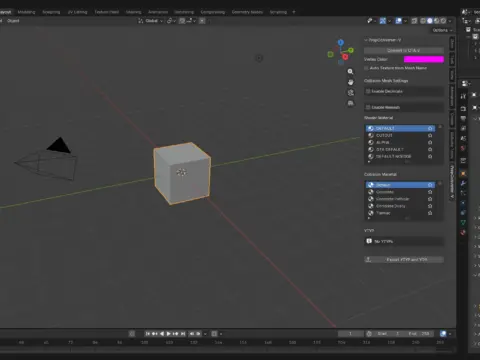Open the Tool properties tab icon
Viewport: 480px width, 360px height.
click(x=463, y=96)
